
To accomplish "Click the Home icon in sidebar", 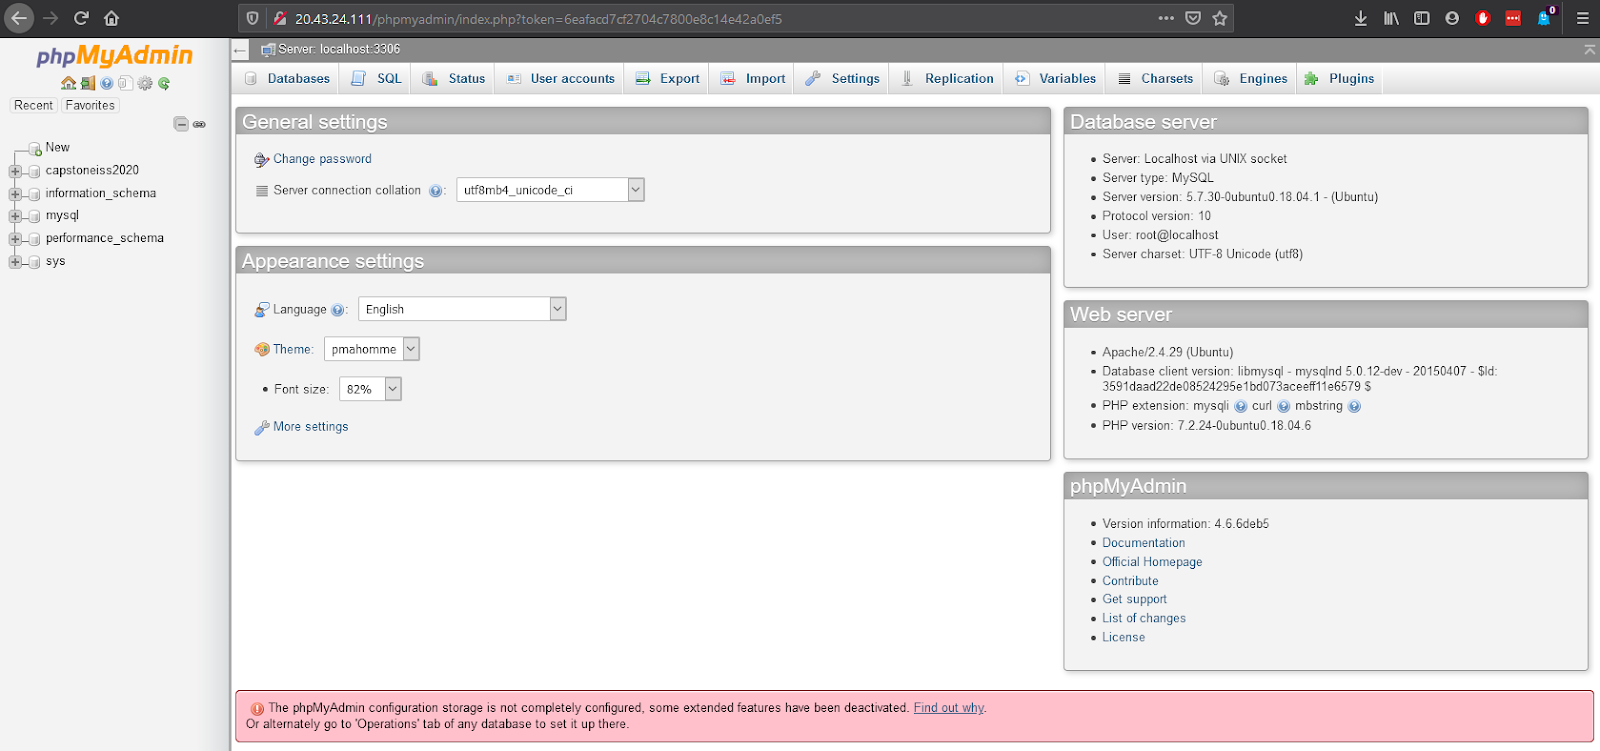I will 69,83.
